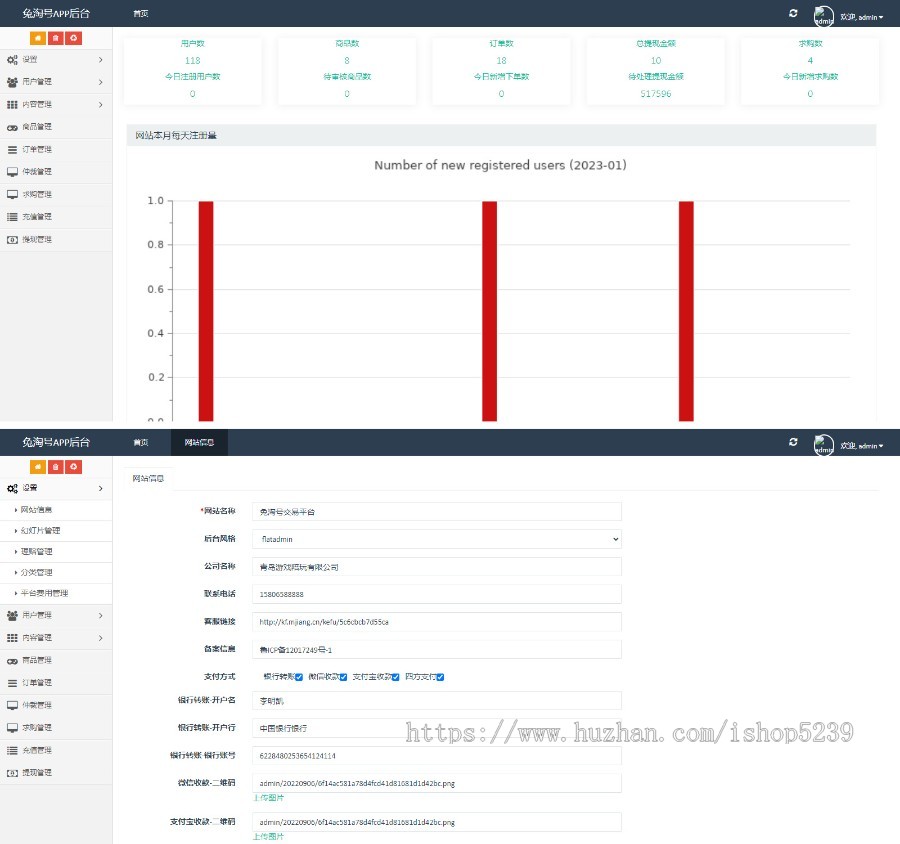Click the pending withdrawal amount 517596
The width and height of the screenshot is (900, 844).
(655, 94)
